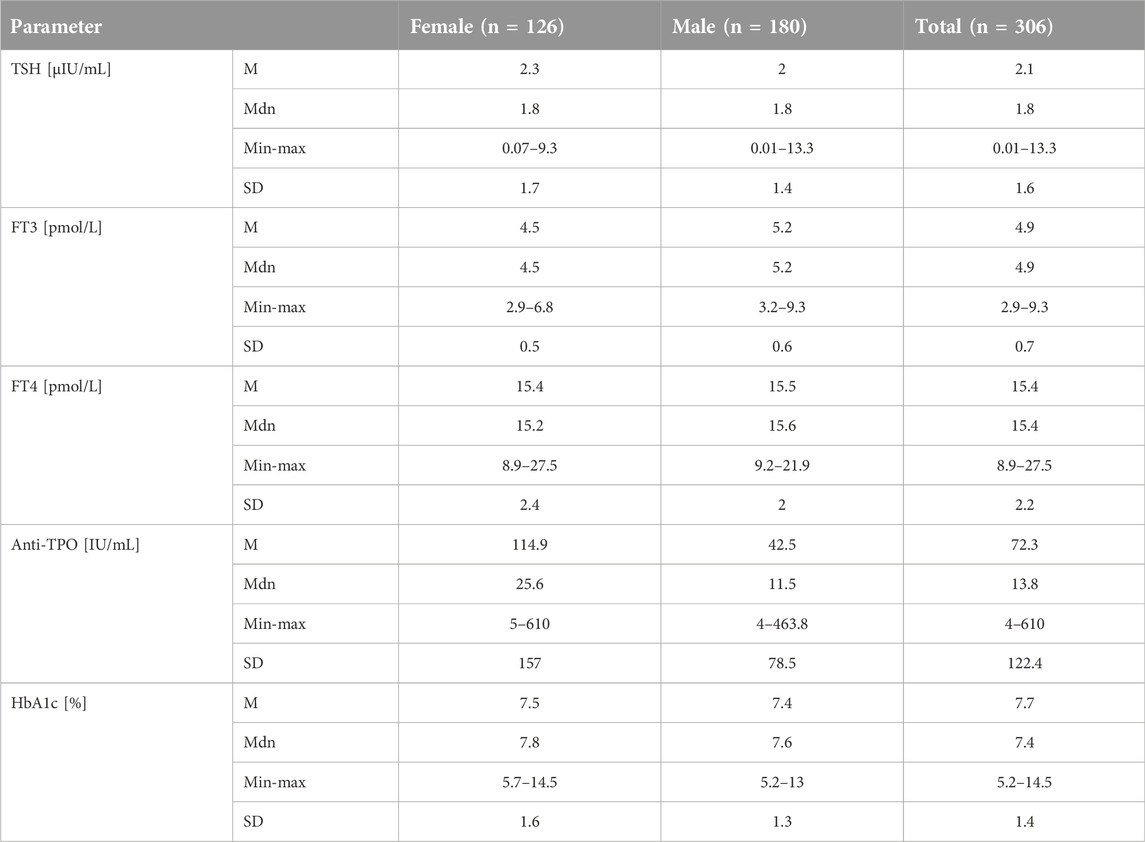This screenshot has height=842, width=1145.
Task: Select the female HbA1c range 5.7–14.5
Action: point(529,782)
